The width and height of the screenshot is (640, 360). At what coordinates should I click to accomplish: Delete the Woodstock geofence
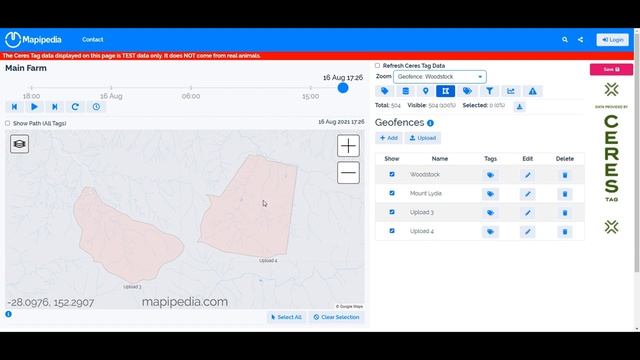565,175
